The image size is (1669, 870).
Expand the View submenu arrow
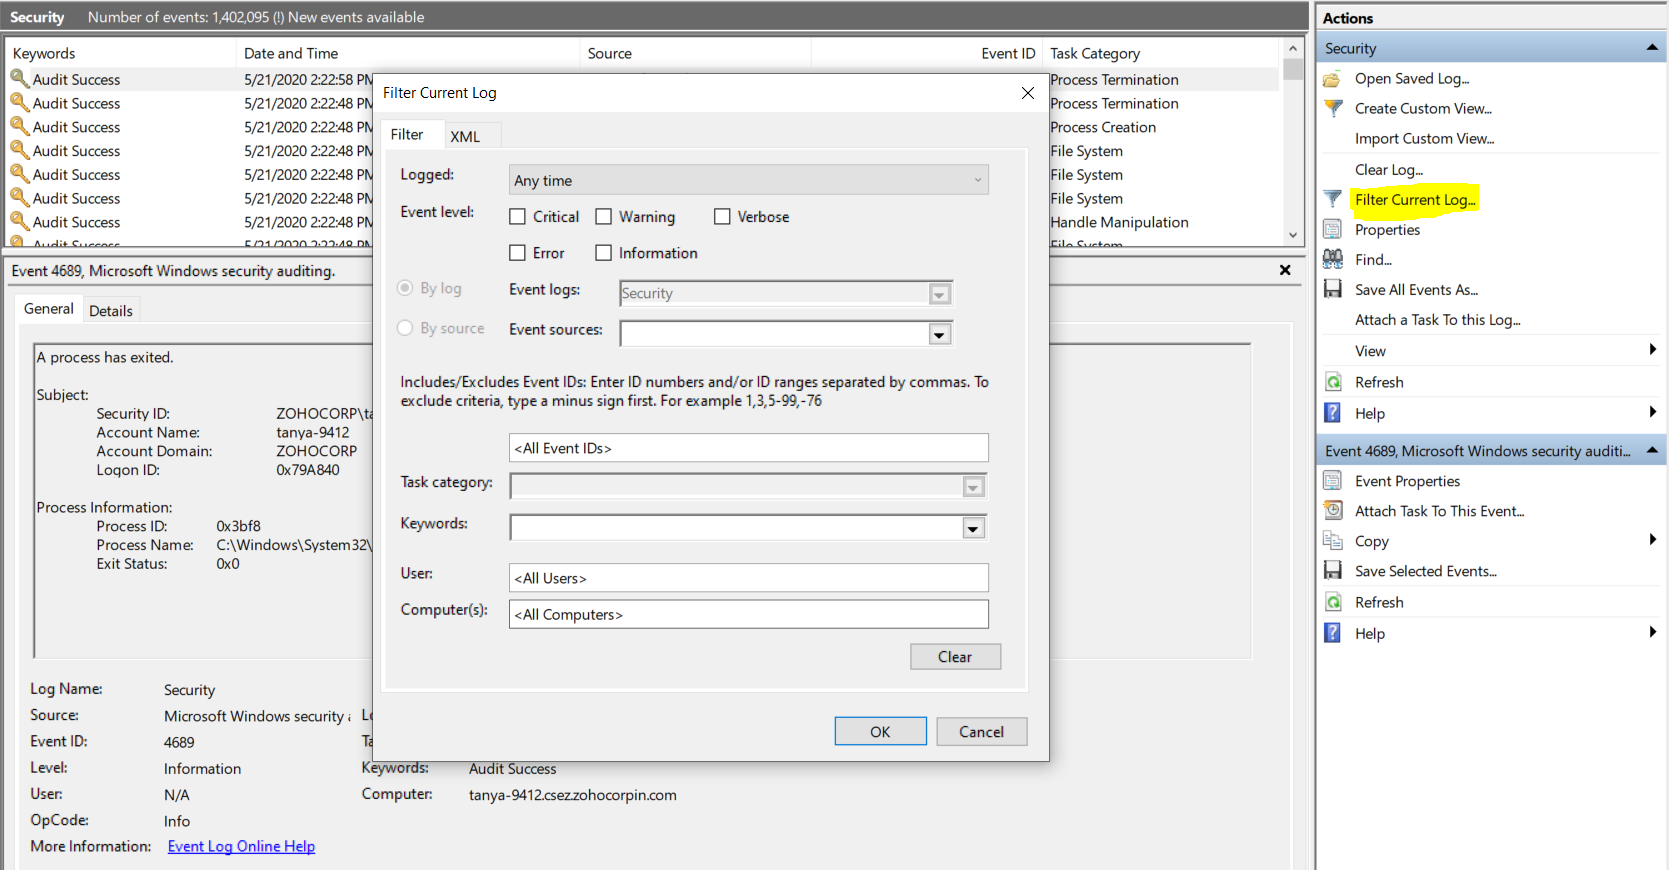(1652, 350)
